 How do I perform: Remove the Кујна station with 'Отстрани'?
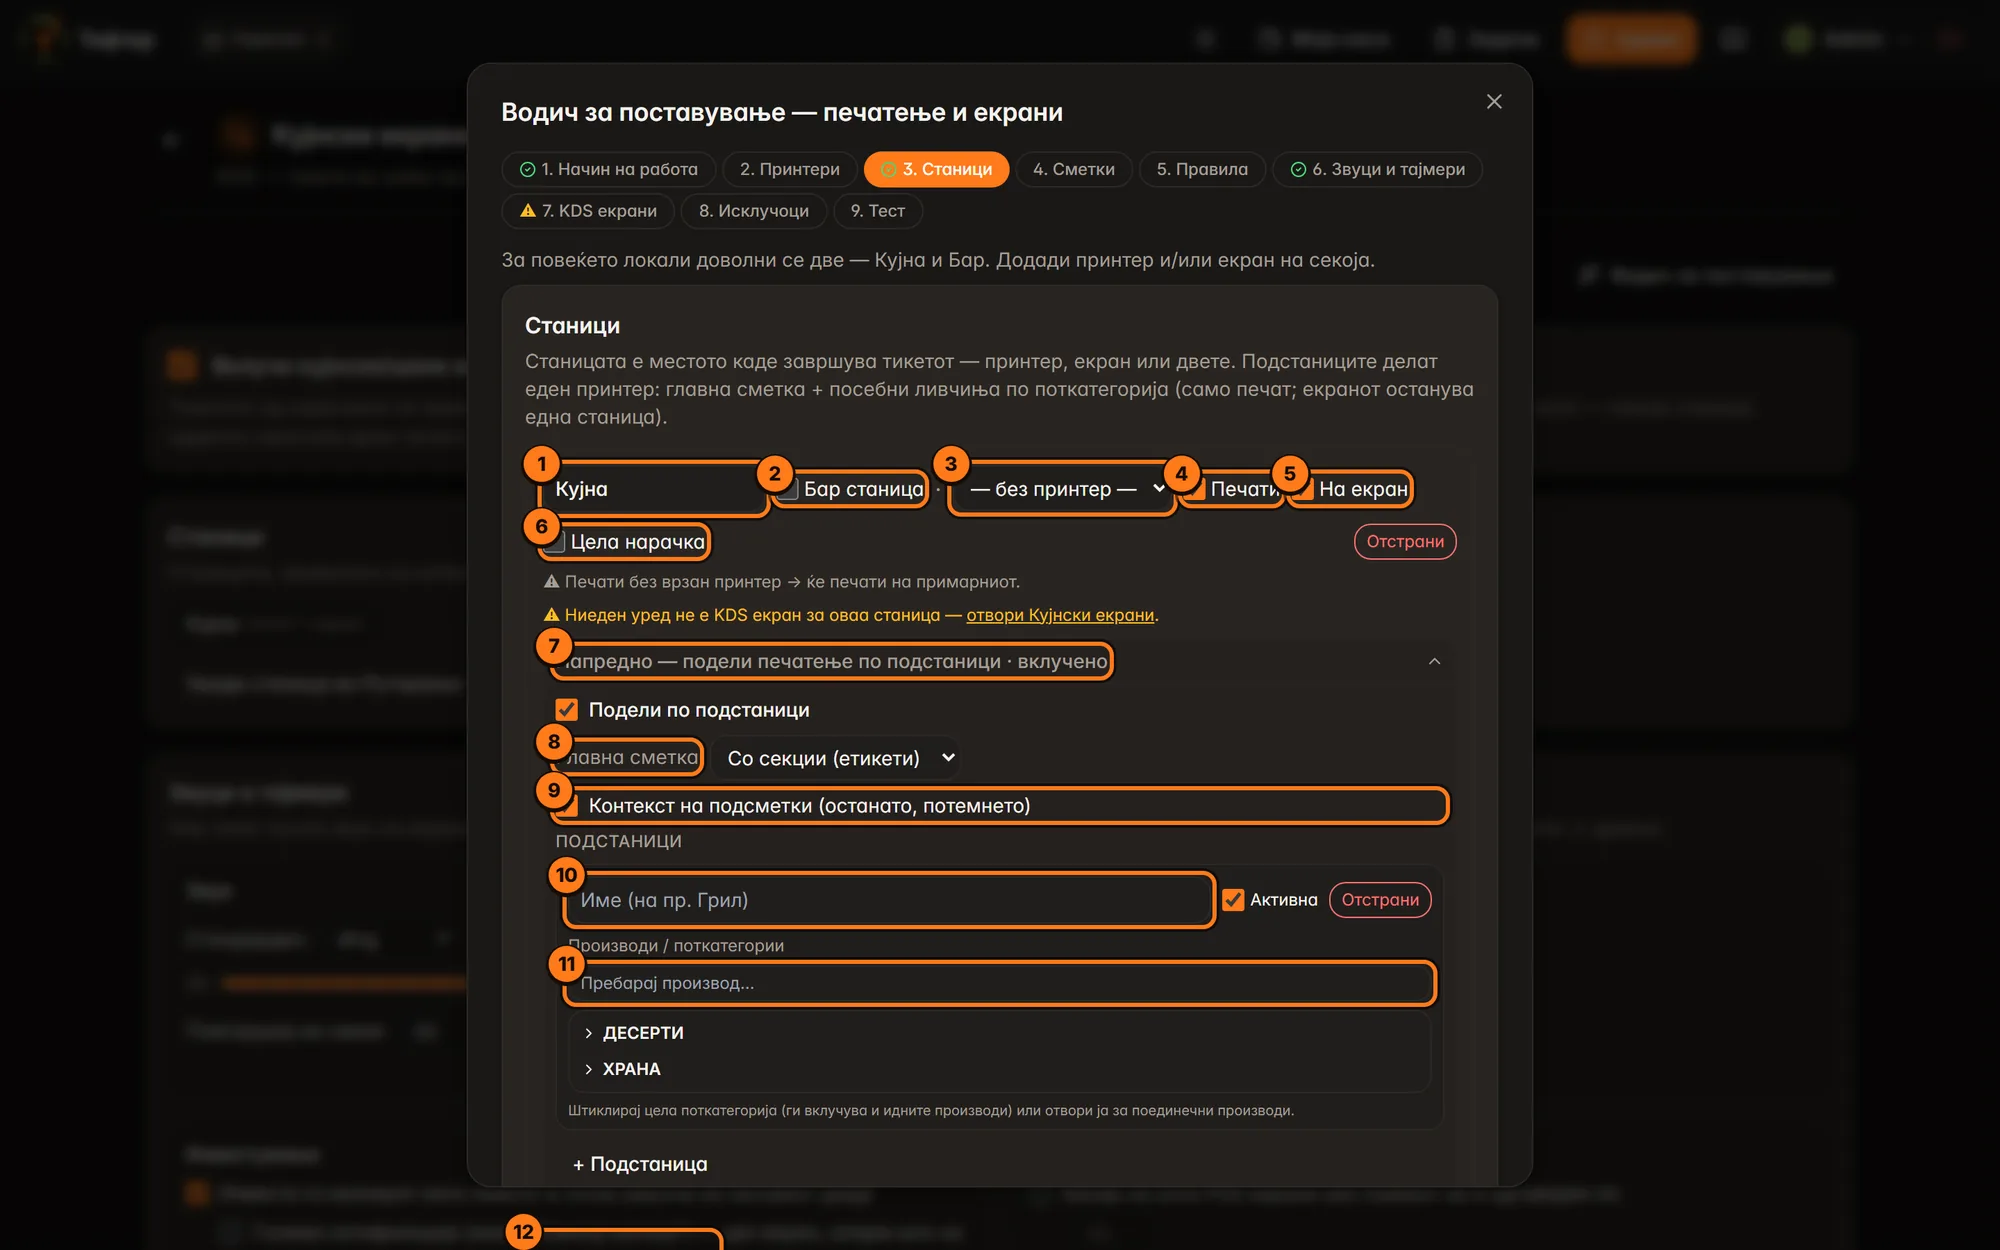coord(1405,542)
